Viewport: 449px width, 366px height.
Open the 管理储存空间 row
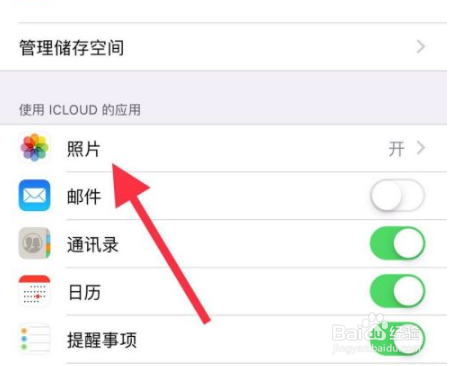pos(223,47)
